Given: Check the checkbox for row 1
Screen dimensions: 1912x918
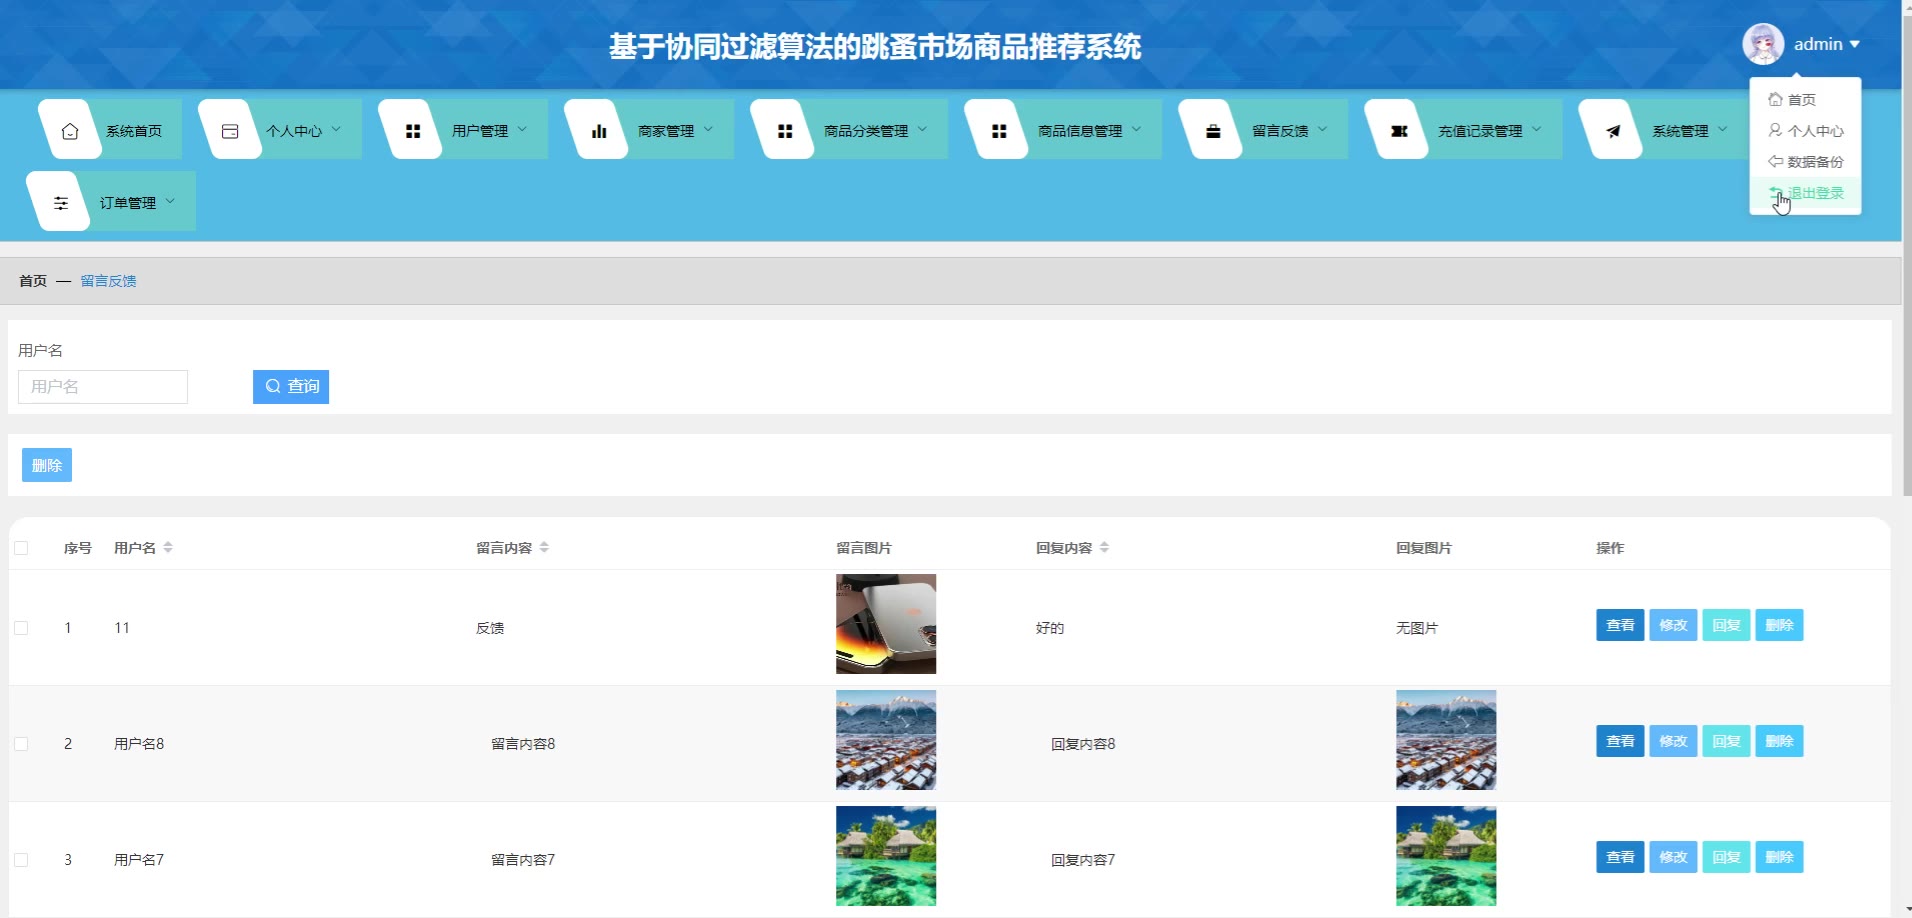Looking at the screenshot, I should (x=21, y=628).
